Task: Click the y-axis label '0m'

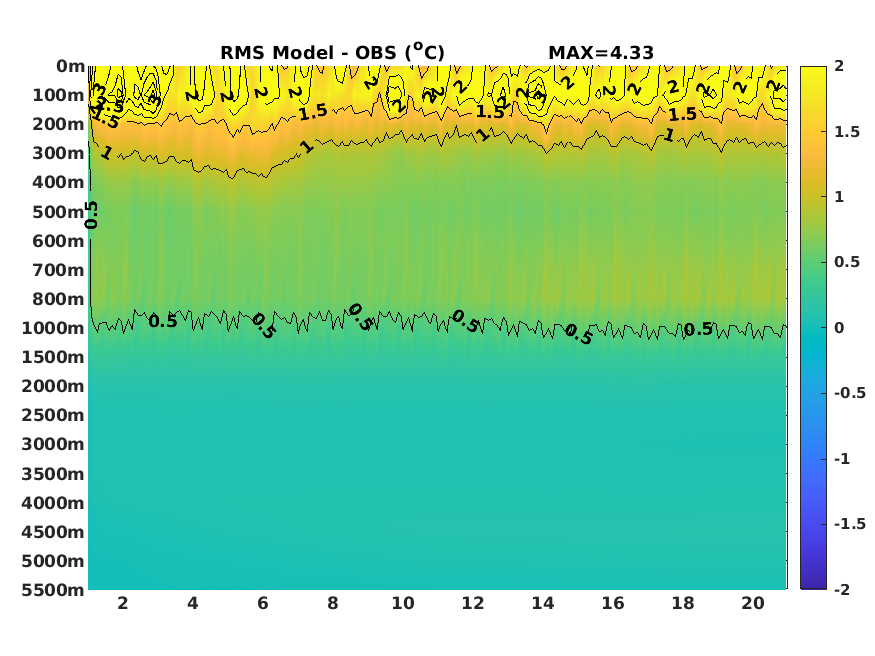Action: (x=70, y=66)
